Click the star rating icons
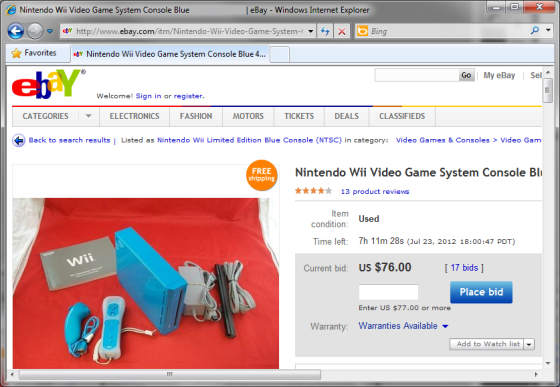560x387 pixels. [x=313, y=191]
